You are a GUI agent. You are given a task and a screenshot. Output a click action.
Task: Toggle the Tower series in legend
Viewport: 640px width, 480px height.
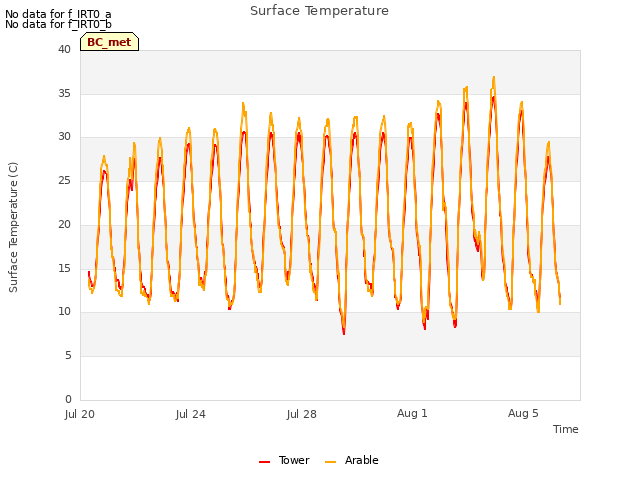click(x=284, y=460)
